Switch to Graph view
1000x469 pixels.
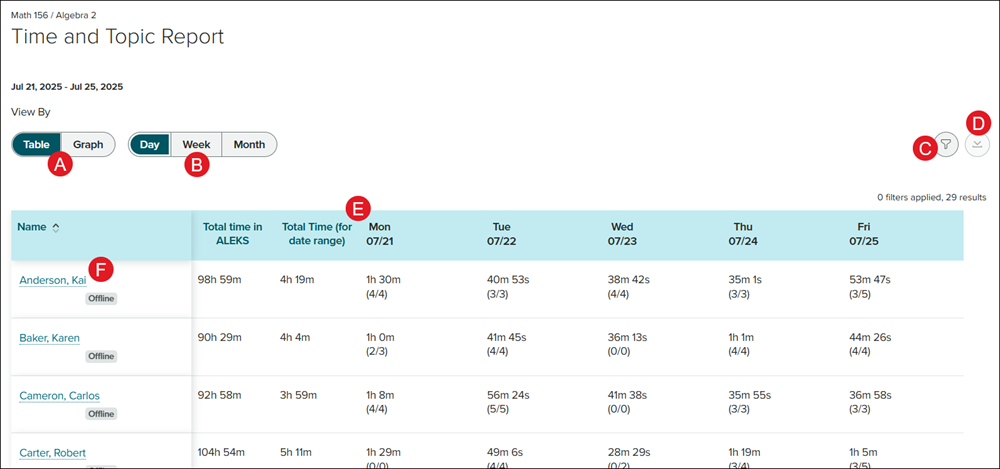pyautogui.click(x=88, y=144)
